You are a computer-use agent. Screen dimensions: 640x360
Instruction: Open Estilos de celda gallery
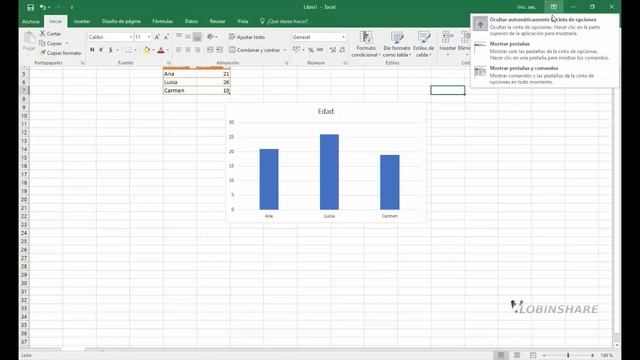coord(424,44)
